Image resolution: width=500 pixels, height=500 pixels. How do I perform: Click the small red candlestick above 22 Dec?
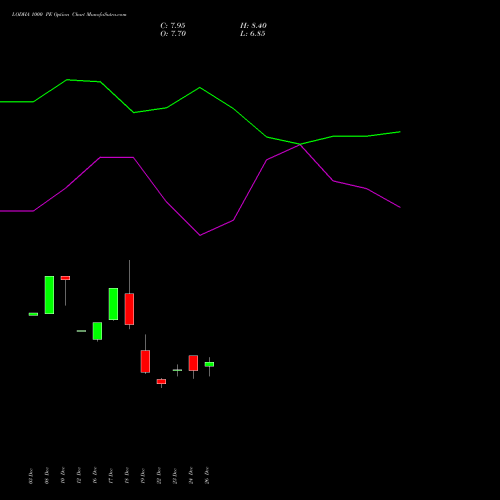coord(161,382)
